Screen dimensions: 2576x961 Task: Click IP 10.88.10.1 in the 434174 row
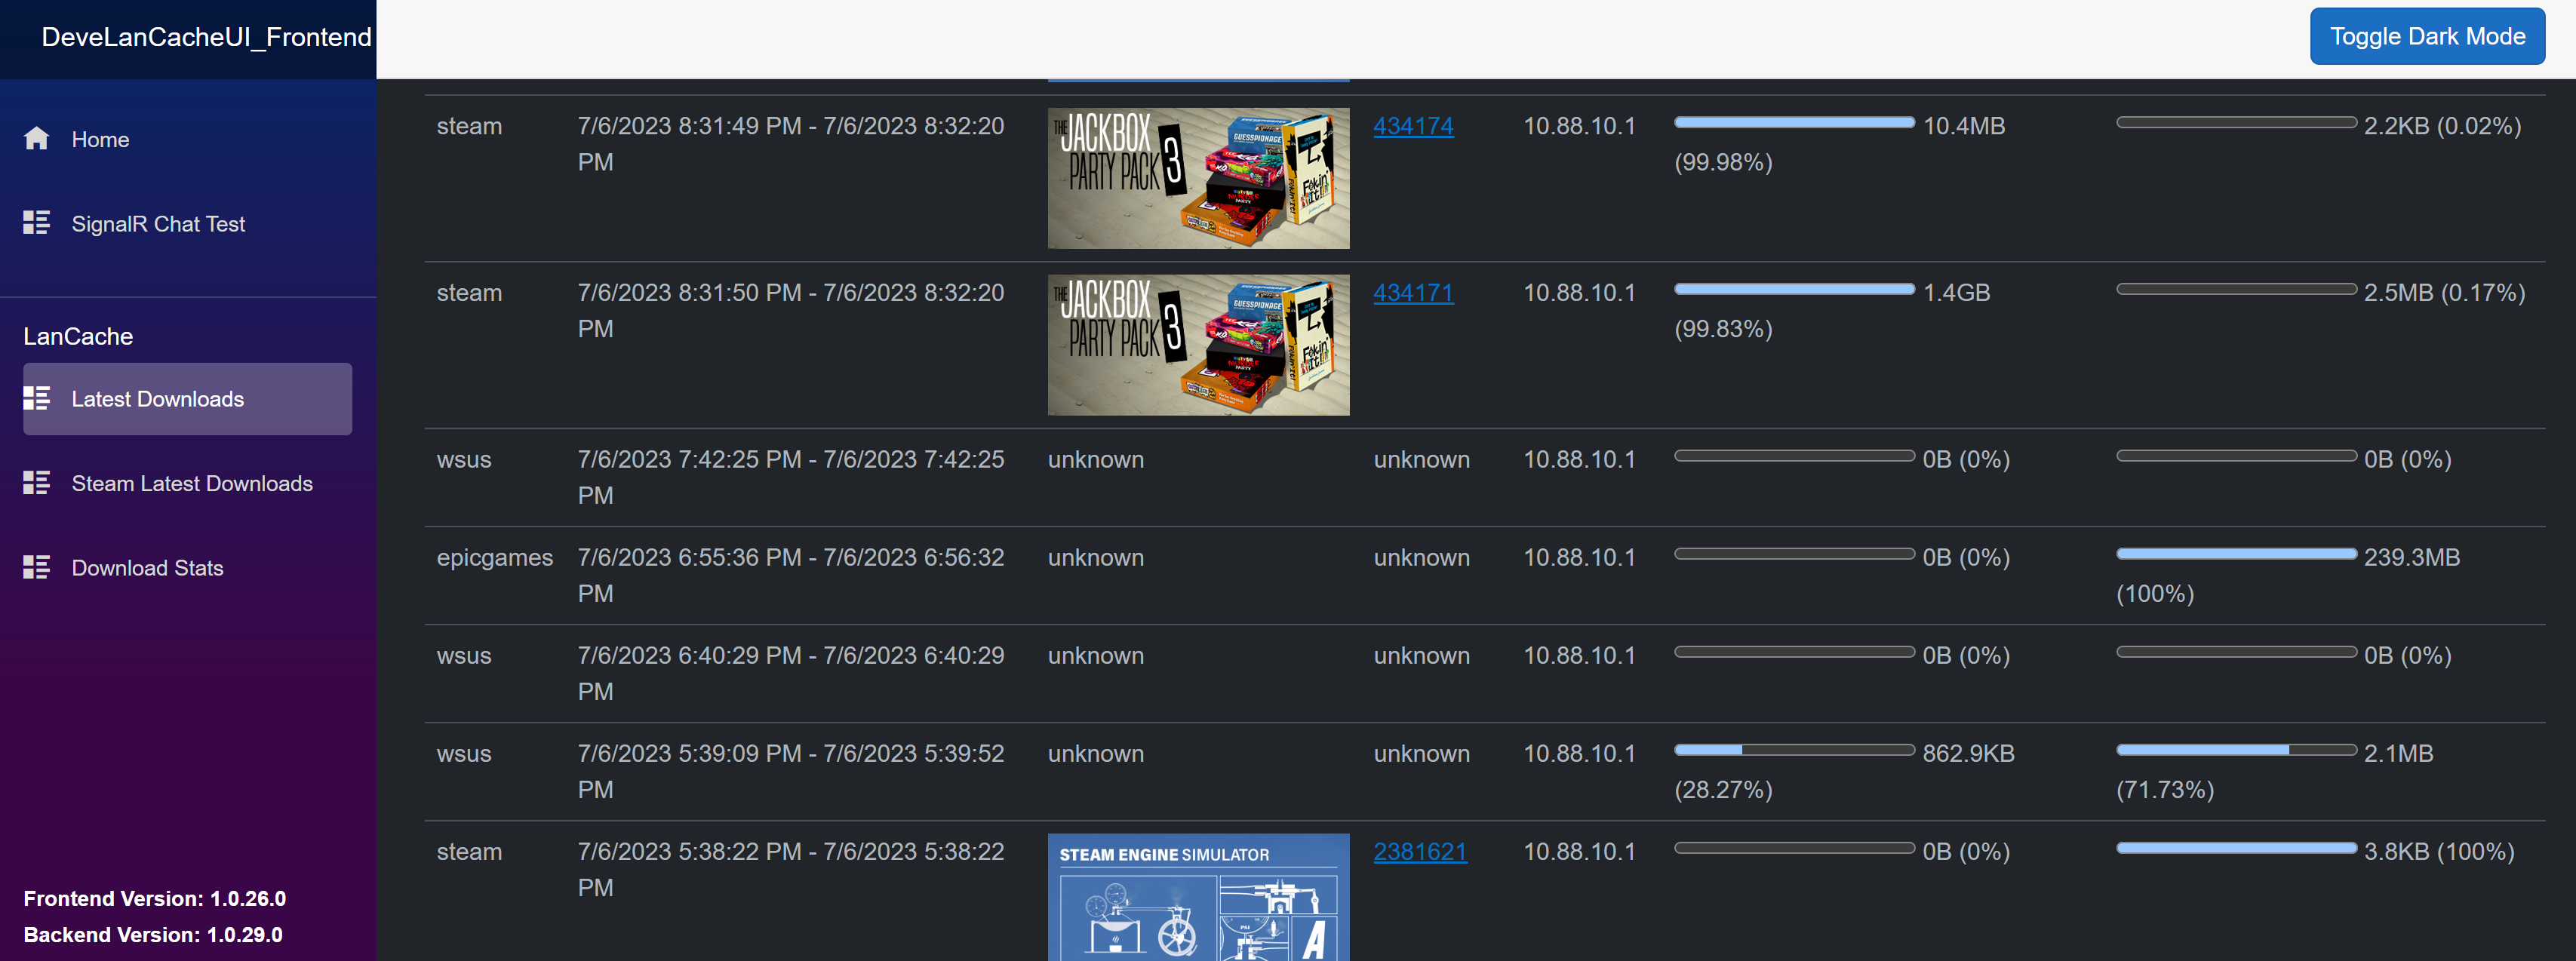coord(1579,126)
